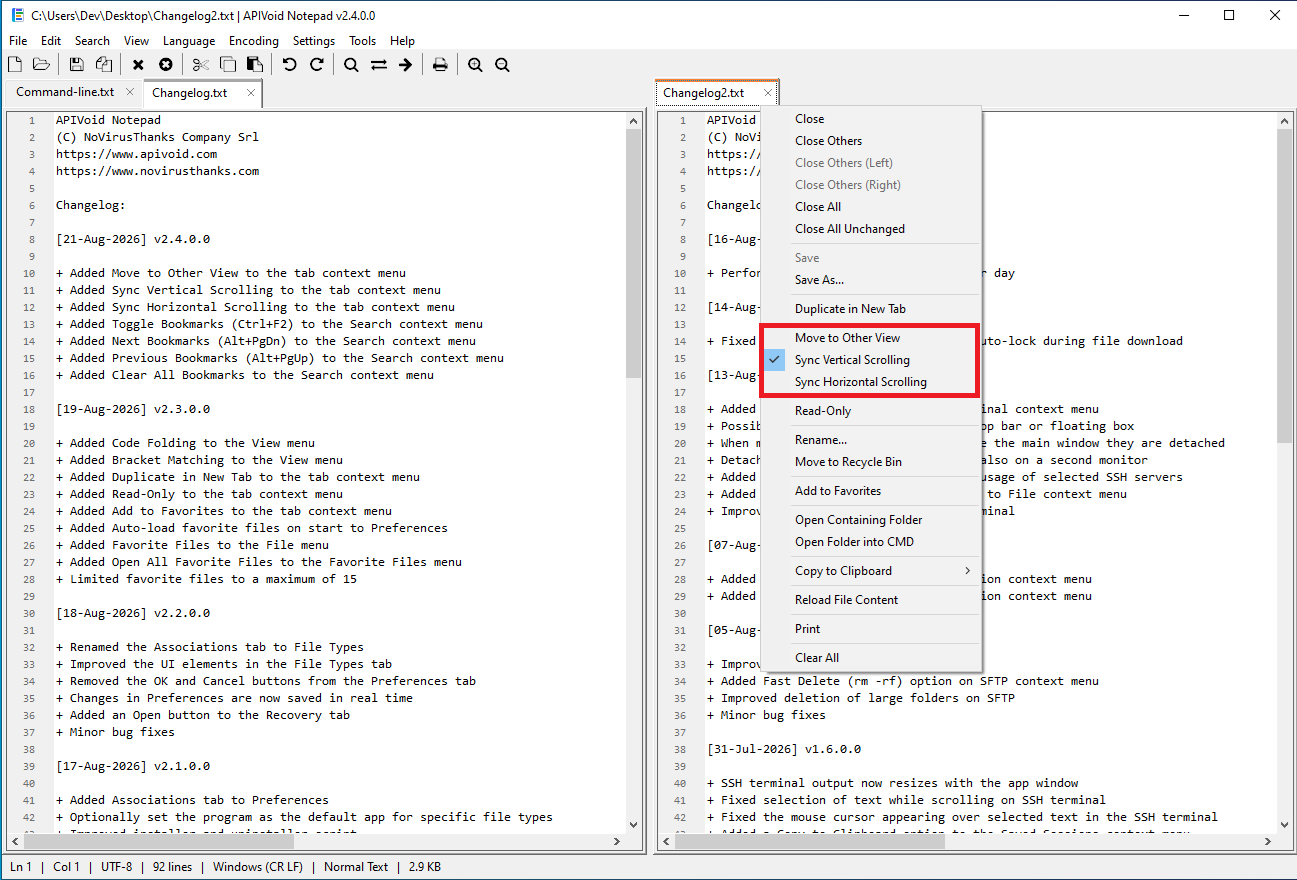The width and height of the screenshot is (1297, 880).
Task: Click the Close All circled-X toolbar icon
Action: click(166, 65)
